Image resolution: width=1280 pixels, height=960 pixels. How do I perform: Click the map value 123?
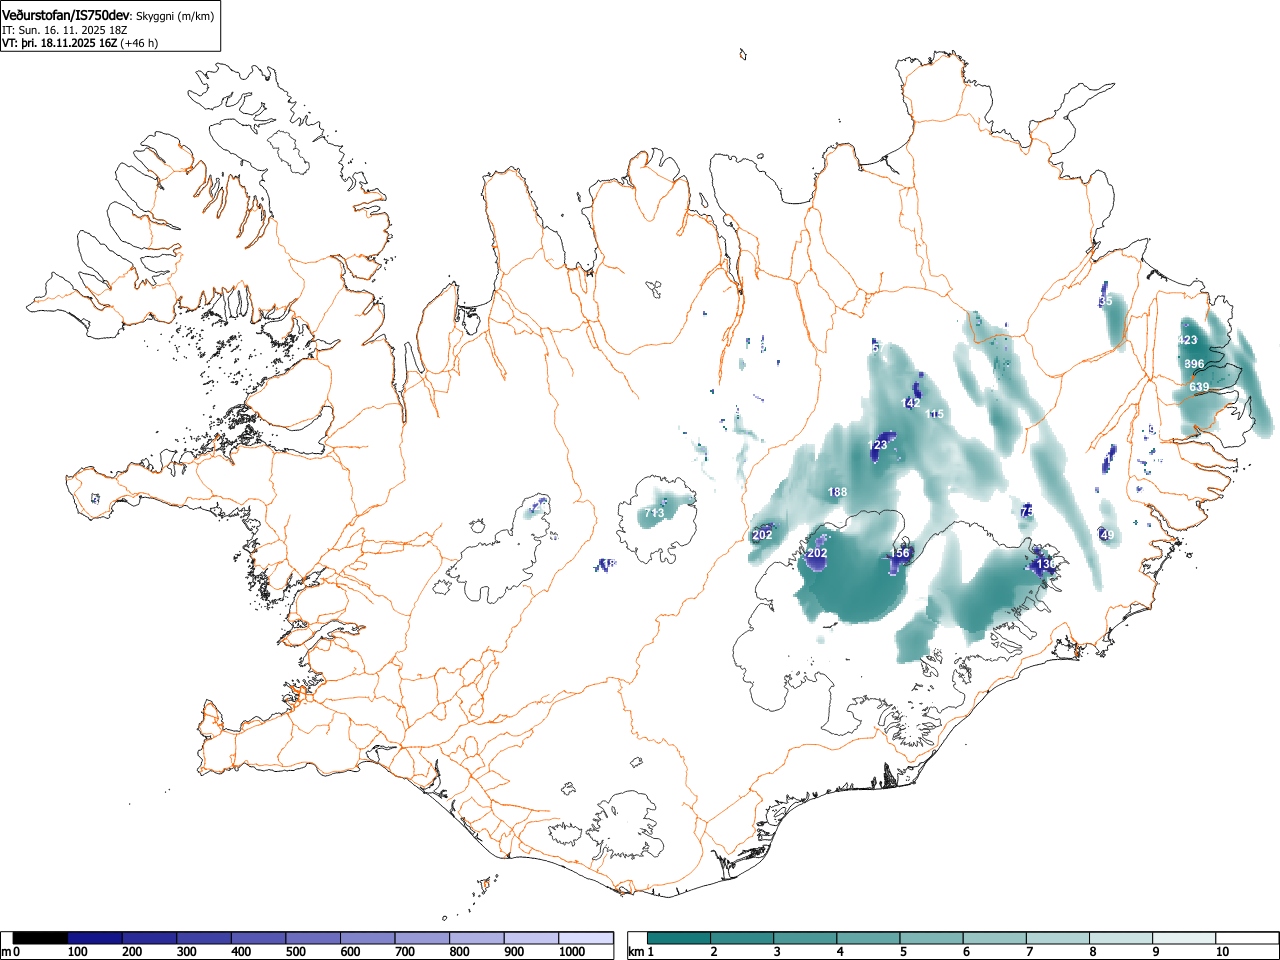[x=878, y=445]
